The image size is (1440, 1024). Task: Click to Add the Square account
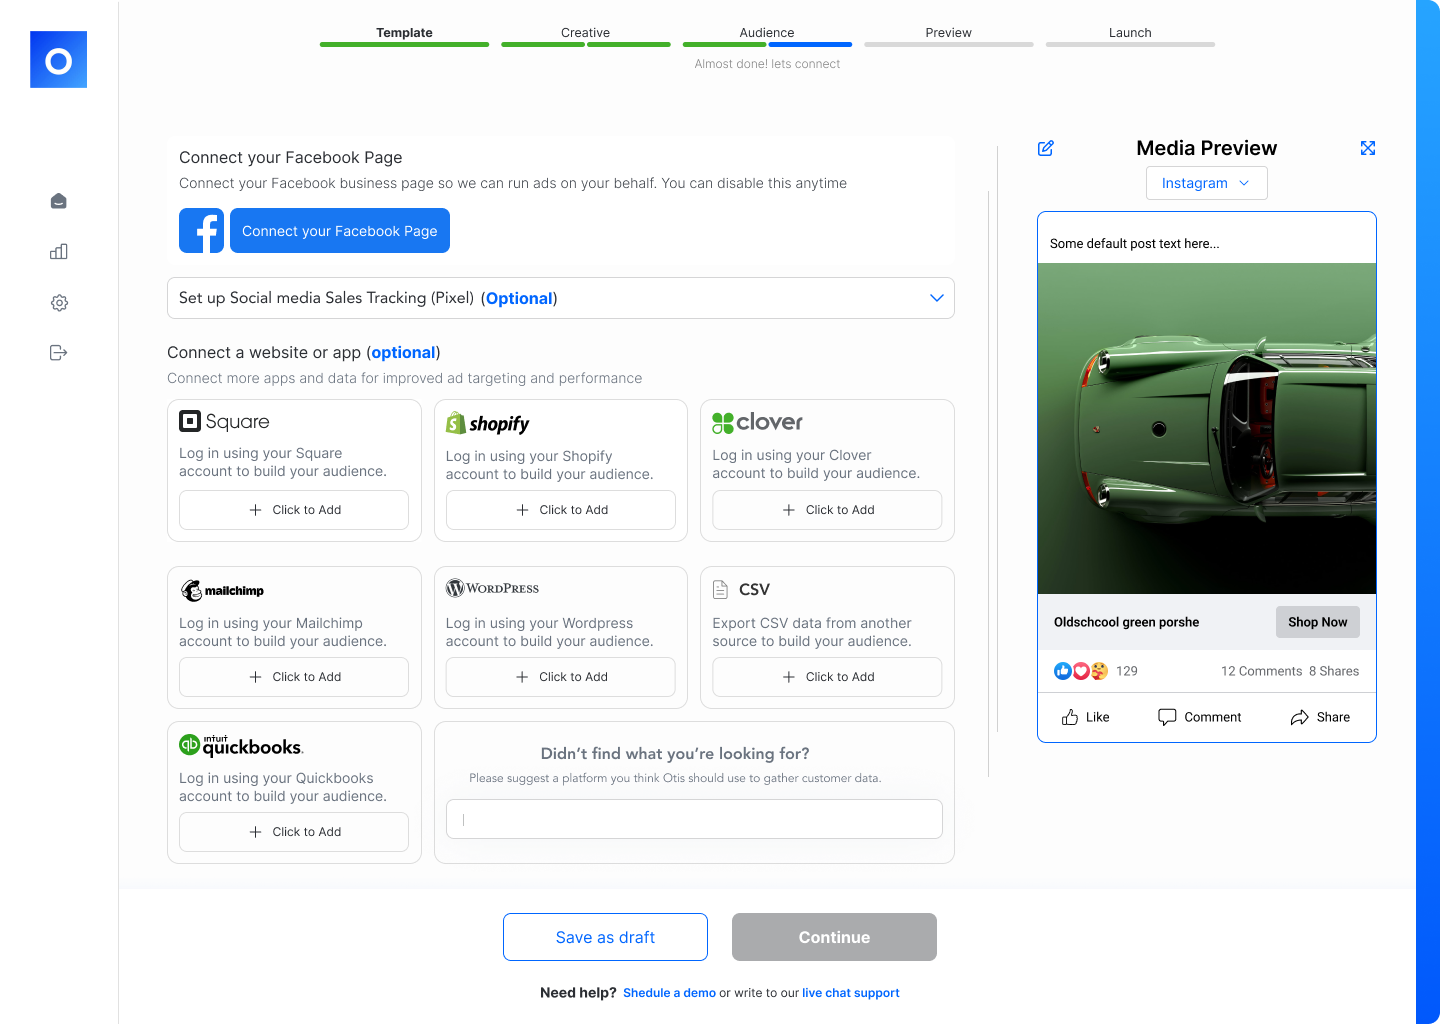(294, 510)
